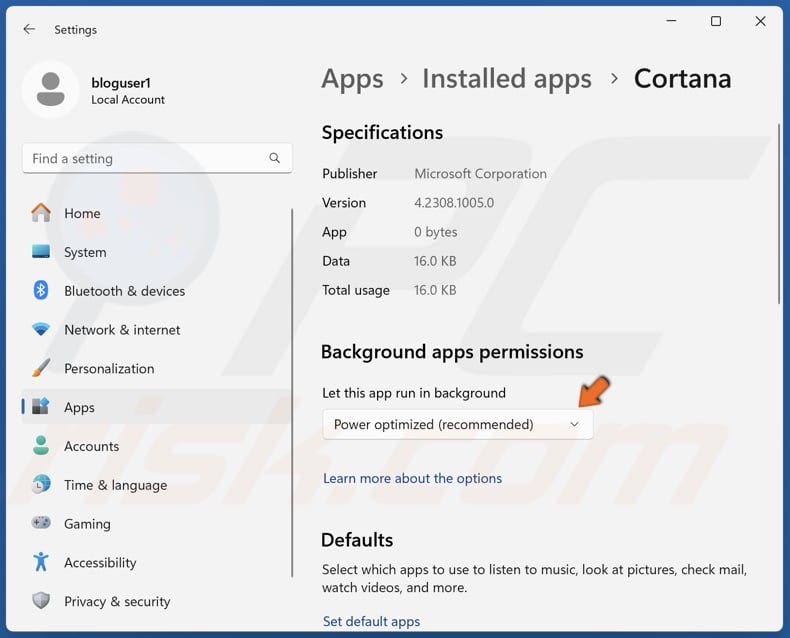Click the Find a setting search box

(x=157, y=158)
